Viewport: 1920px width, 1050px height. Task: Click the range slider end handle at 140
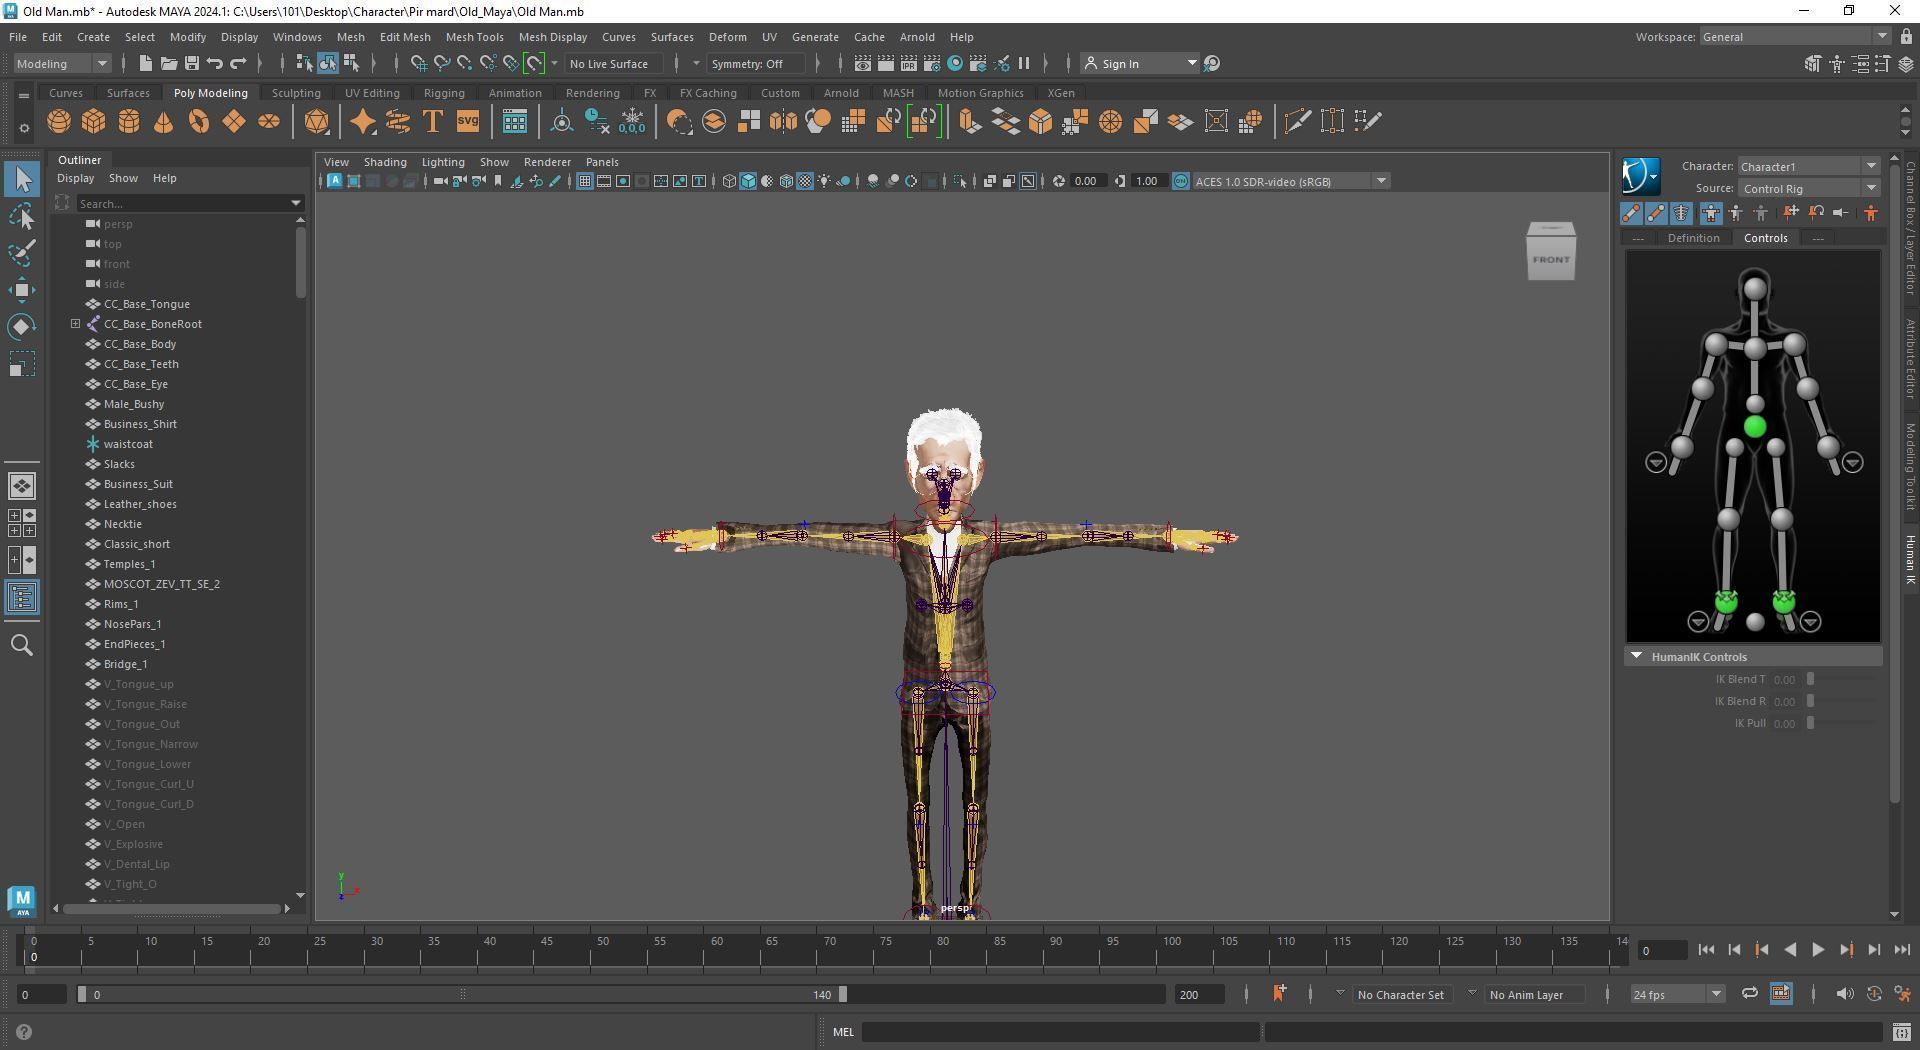pos(843,994)
